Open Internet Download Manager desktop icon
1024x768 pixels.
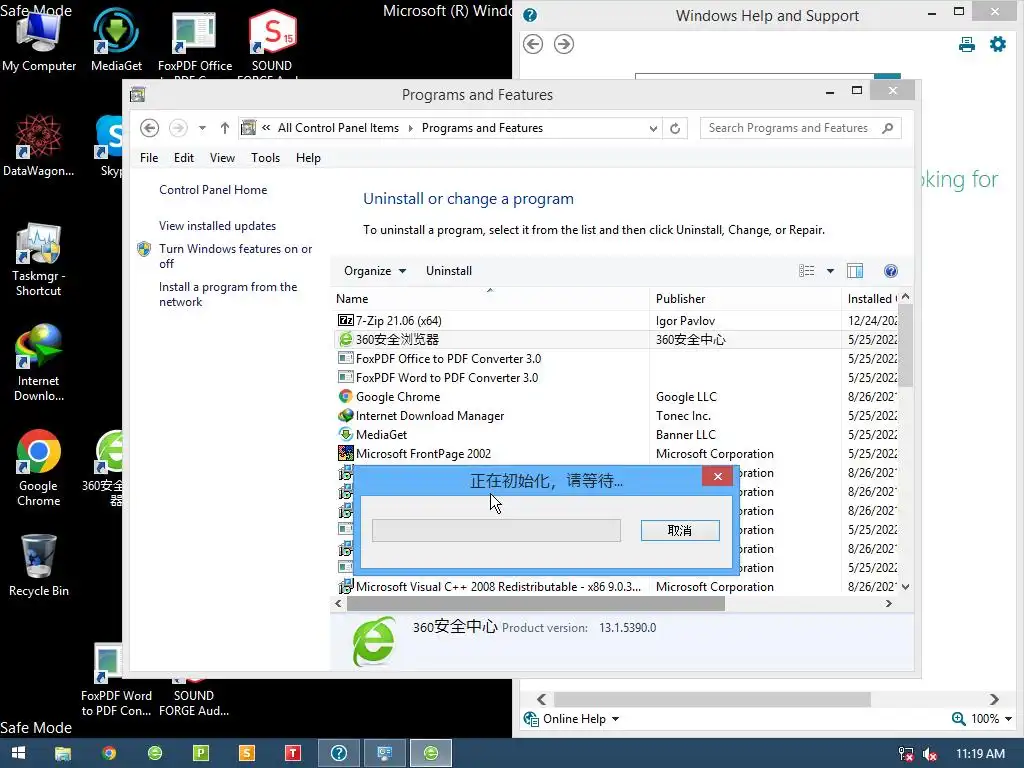click(39, 363)
